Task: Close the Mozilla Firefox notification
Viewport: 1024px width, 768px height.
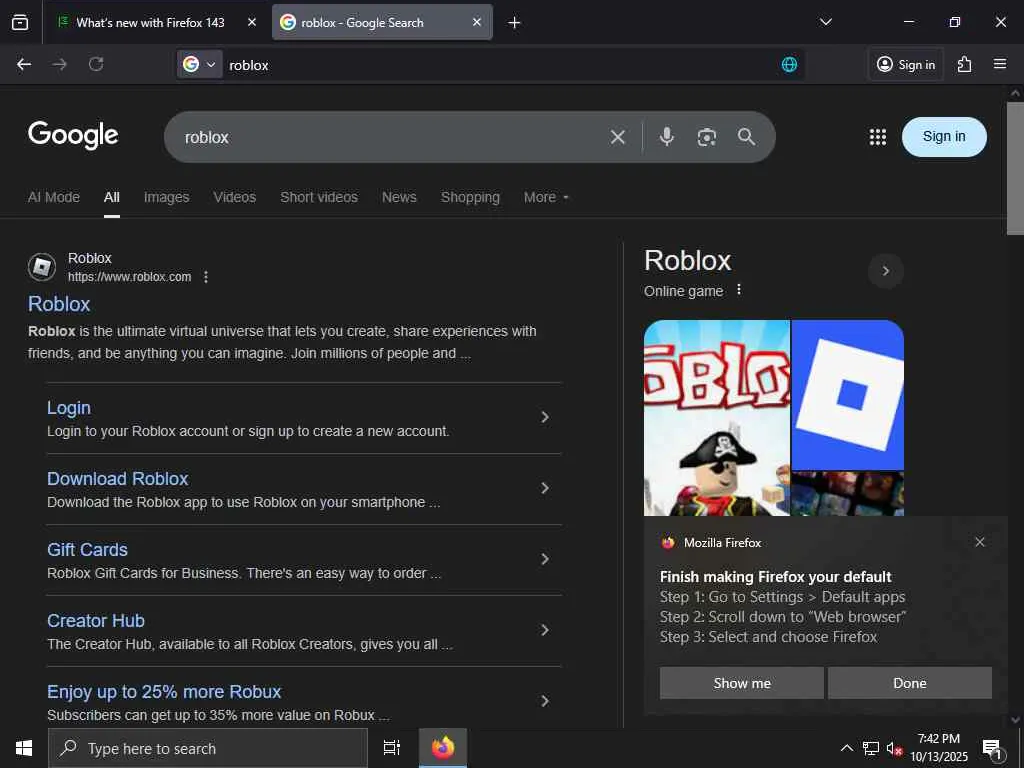Action: [x=980, y=542]
